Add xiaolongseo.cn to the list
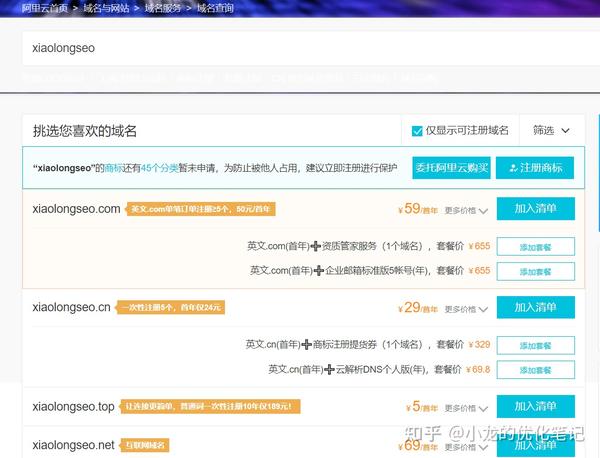Image resolution: width=600 pixels, height=458 pixels. pos(536,307)
